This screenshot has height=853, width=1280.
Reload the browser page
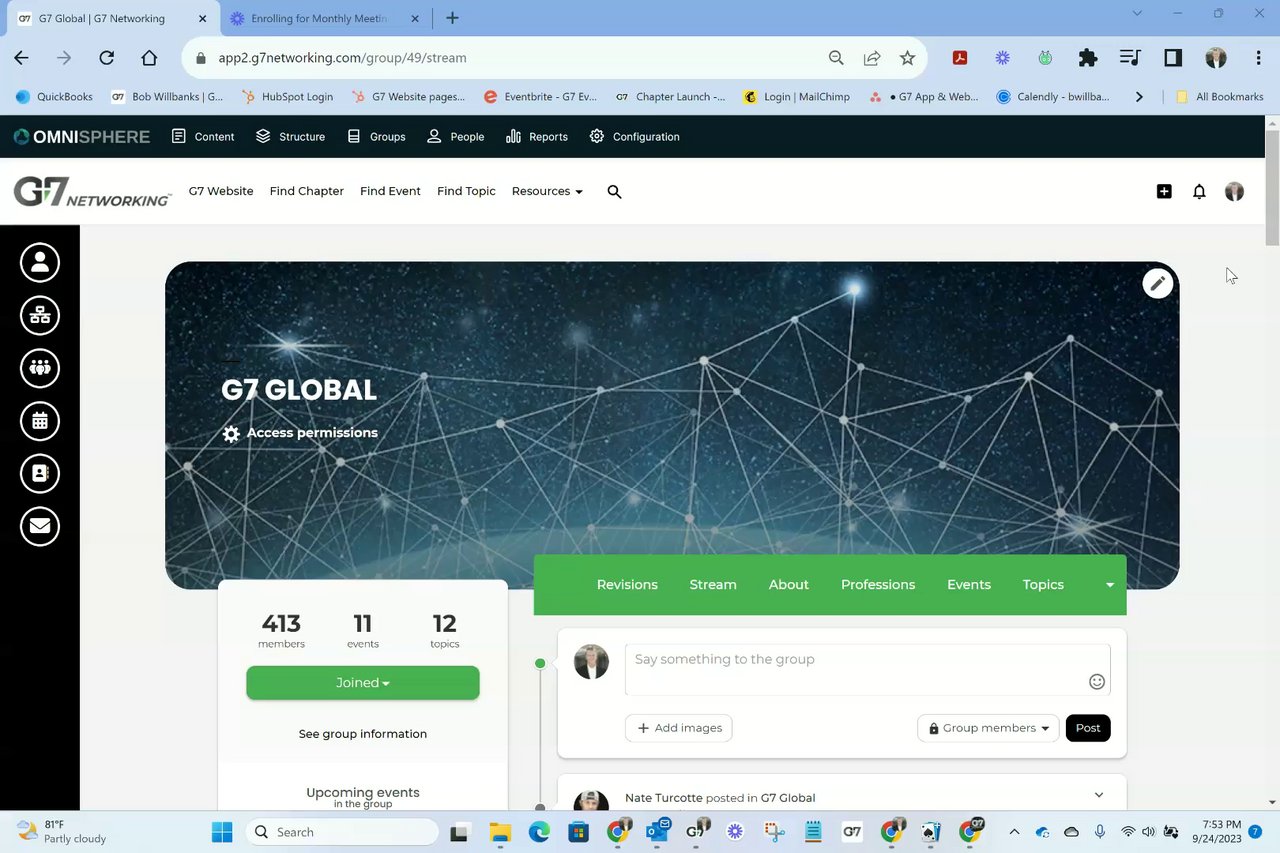click(x=106, y=58)
